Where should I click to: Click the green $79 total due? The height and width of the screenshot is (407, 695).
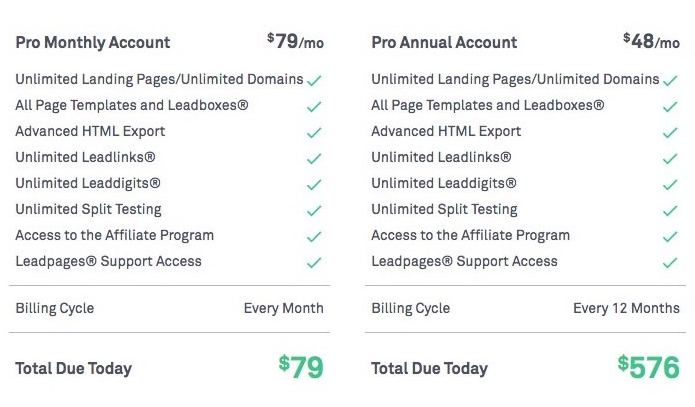301,367
